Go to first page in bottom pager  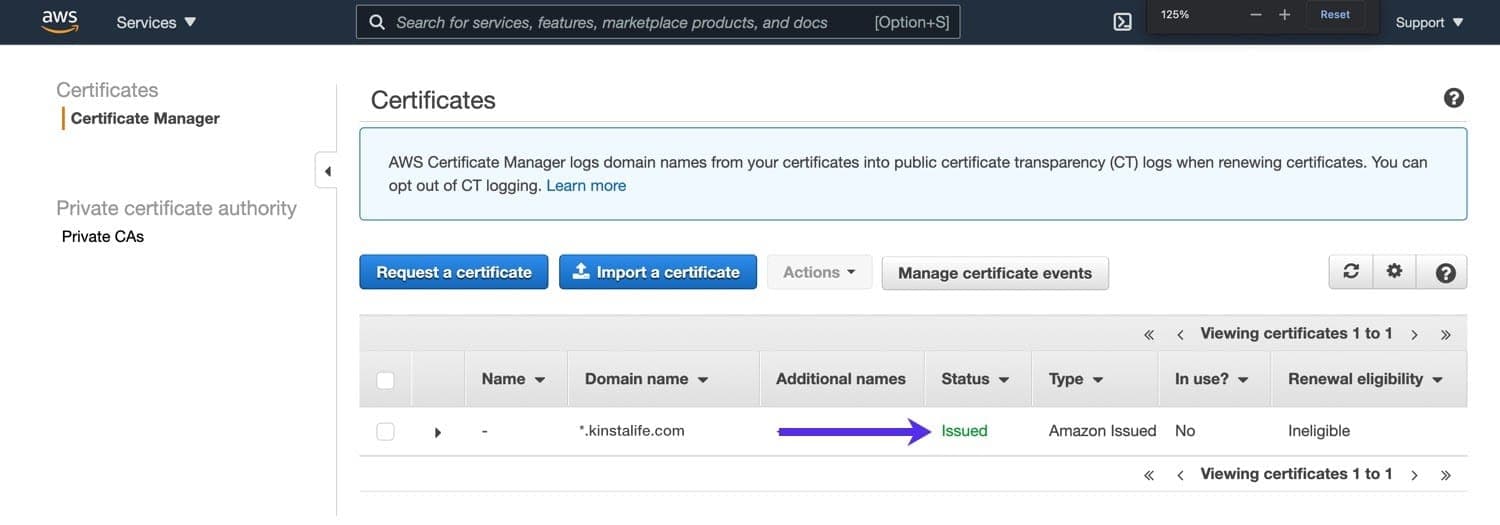point(1149,474)
